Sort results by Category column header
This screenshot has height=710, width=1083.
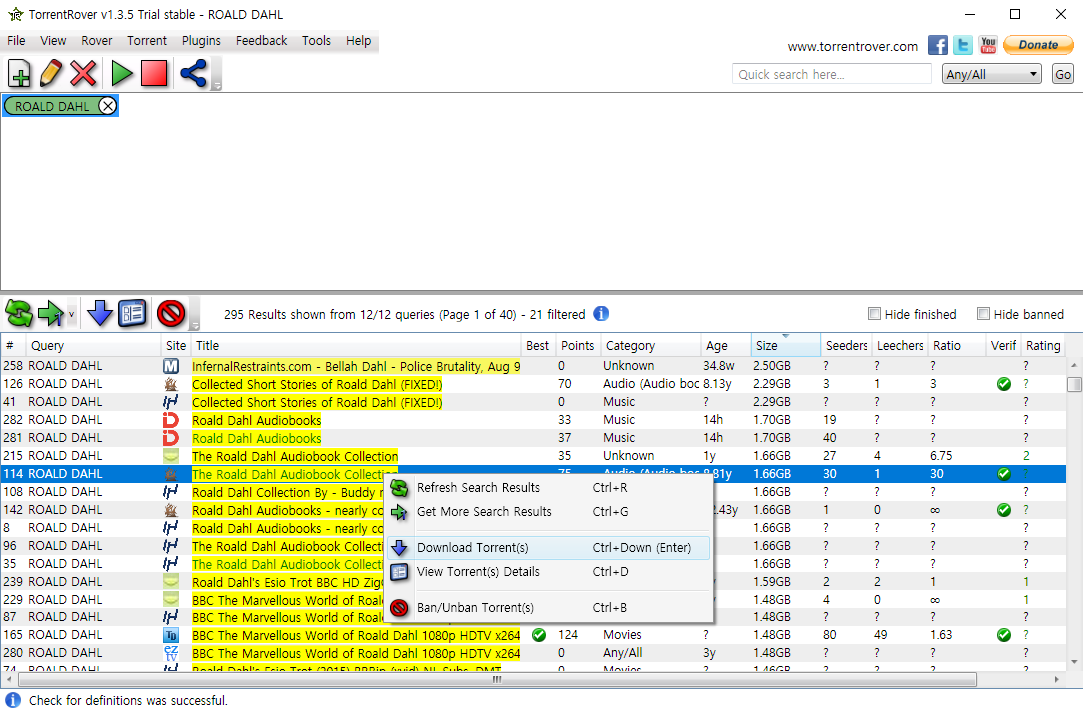(x=651, y=345)
